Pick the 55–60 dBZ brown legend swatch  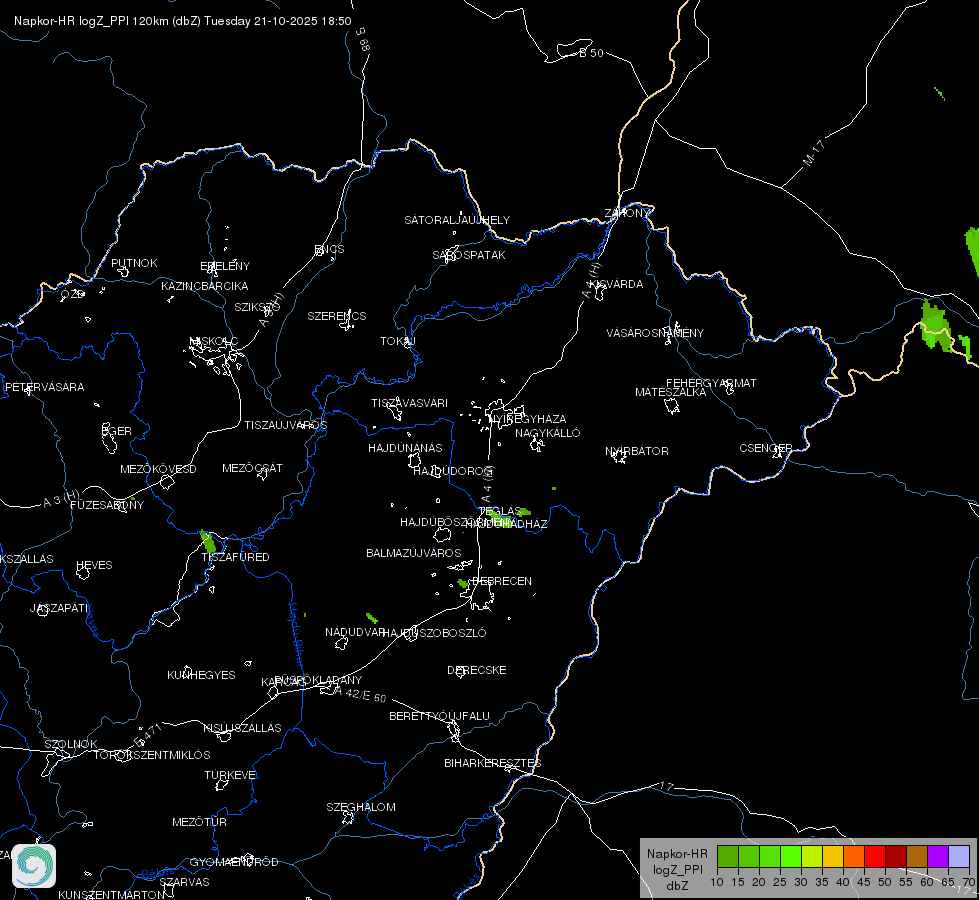point(917,856)
